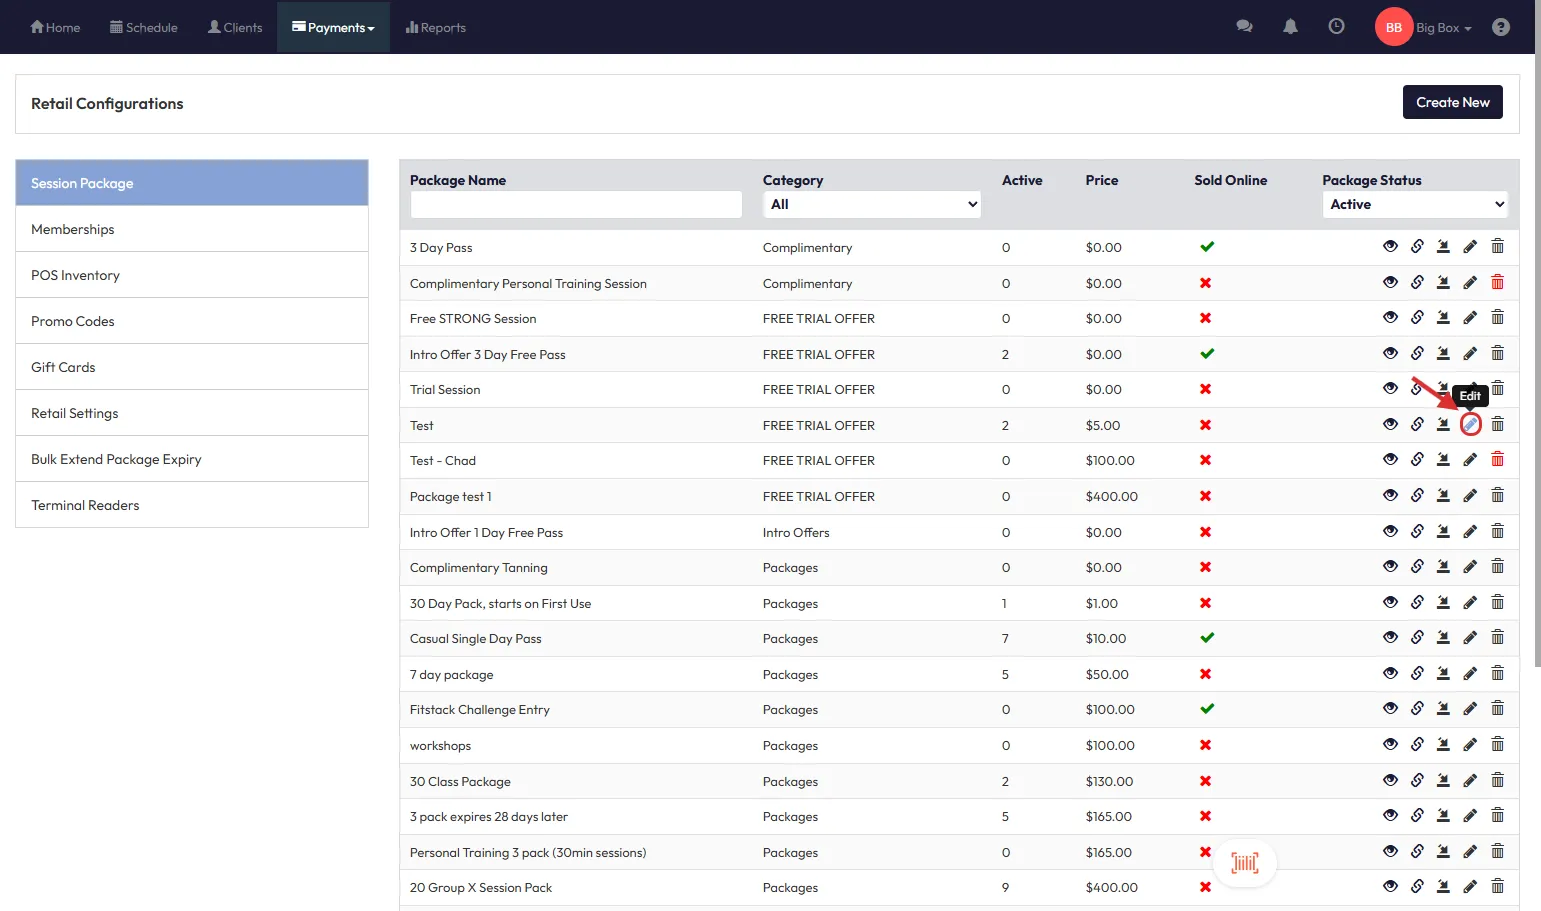Click the floating barcode scanner button
This screenshot has width=1541, height=911.
1244,863
